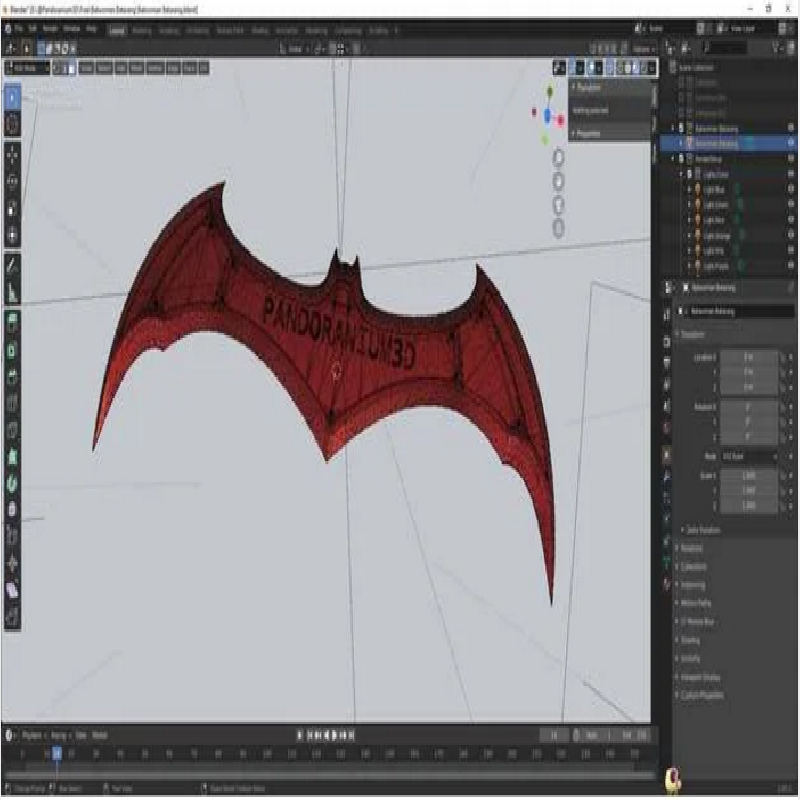
Task: Open the Modifiers wrench tab in Properties
Action: pyautogui.click(x=667, y=477)
